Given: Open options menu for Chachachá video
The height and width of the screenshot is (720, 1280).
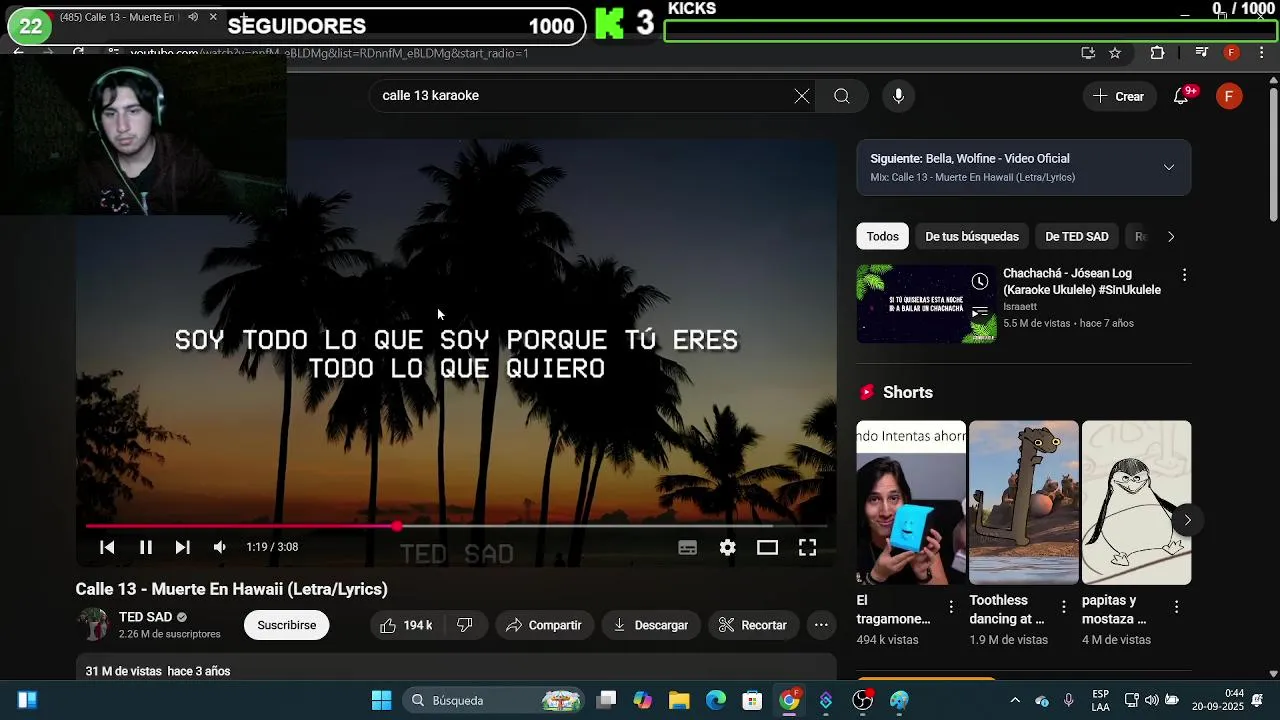Looking at the screenshot, I should 1184,275.
